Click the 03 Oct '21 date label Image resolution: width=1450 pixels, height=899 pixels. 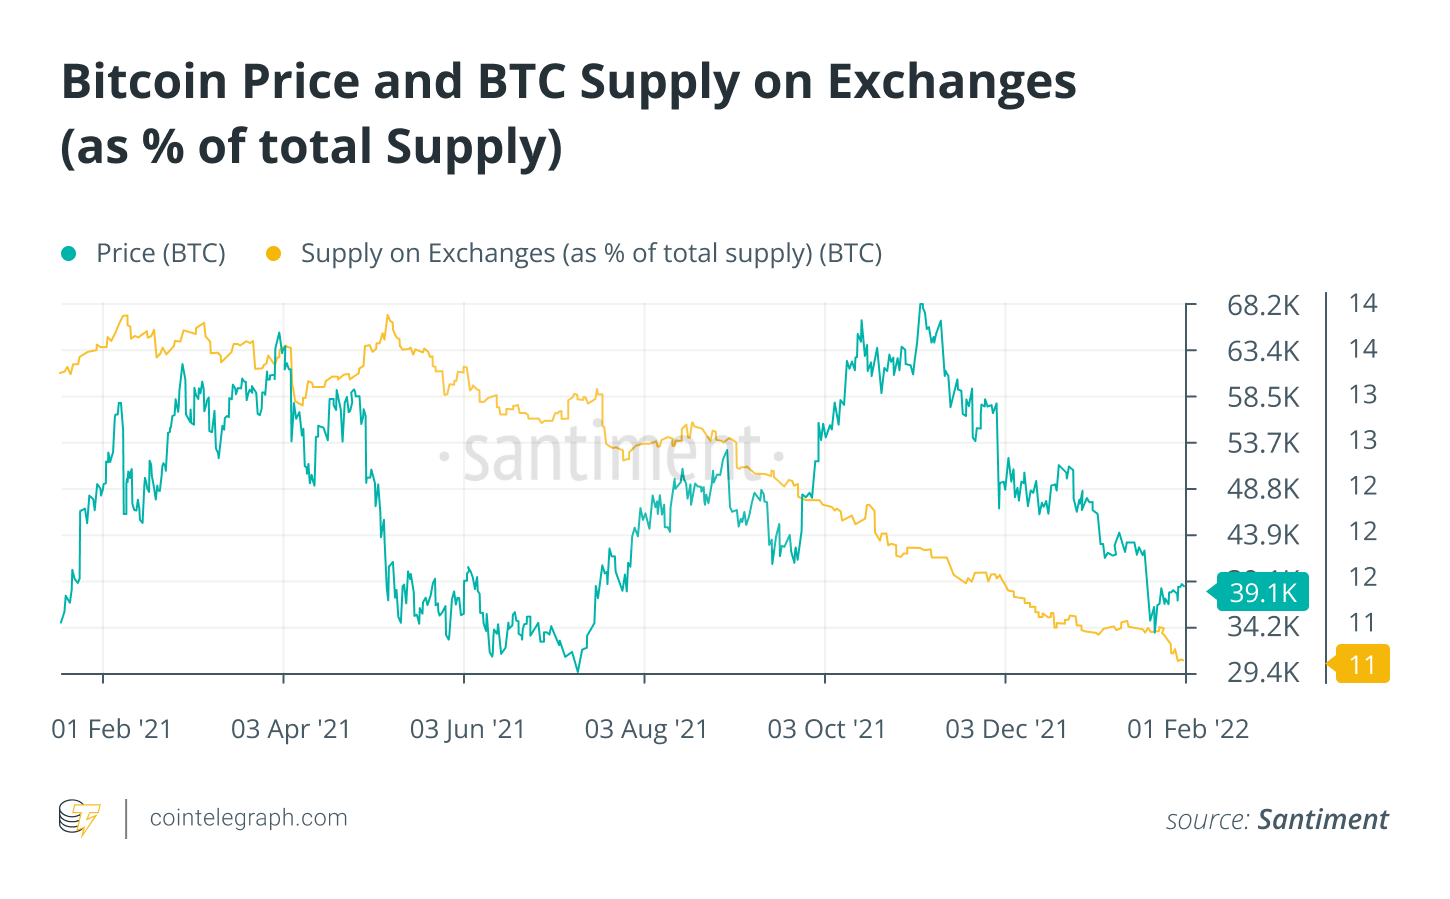(x=827, y=729)
